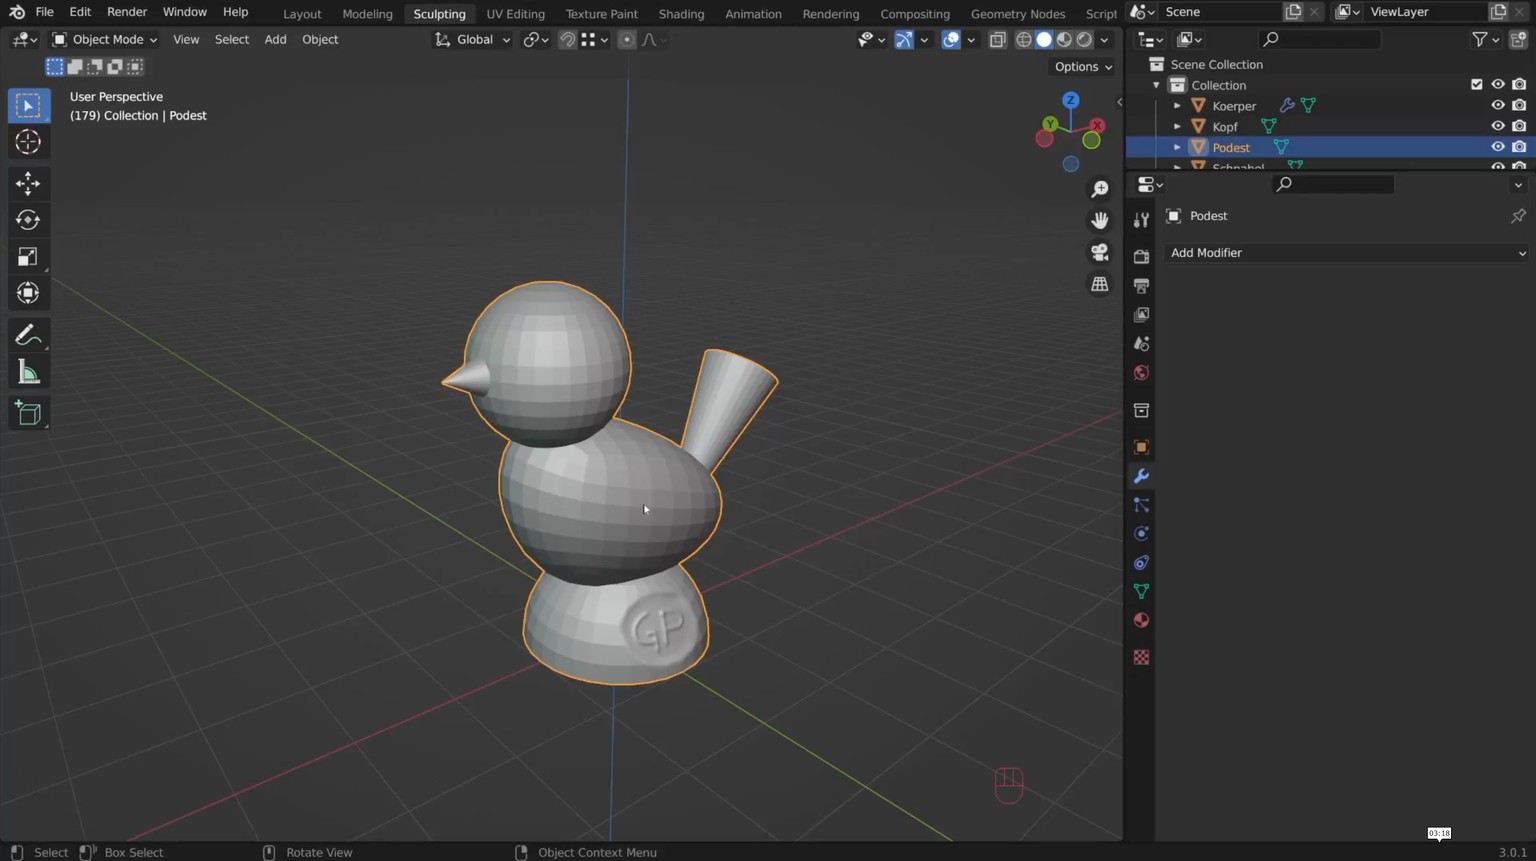Toggle X-ray display
Image resolution: width=1536 pixels, height=861 pixels.
[997, 40]
